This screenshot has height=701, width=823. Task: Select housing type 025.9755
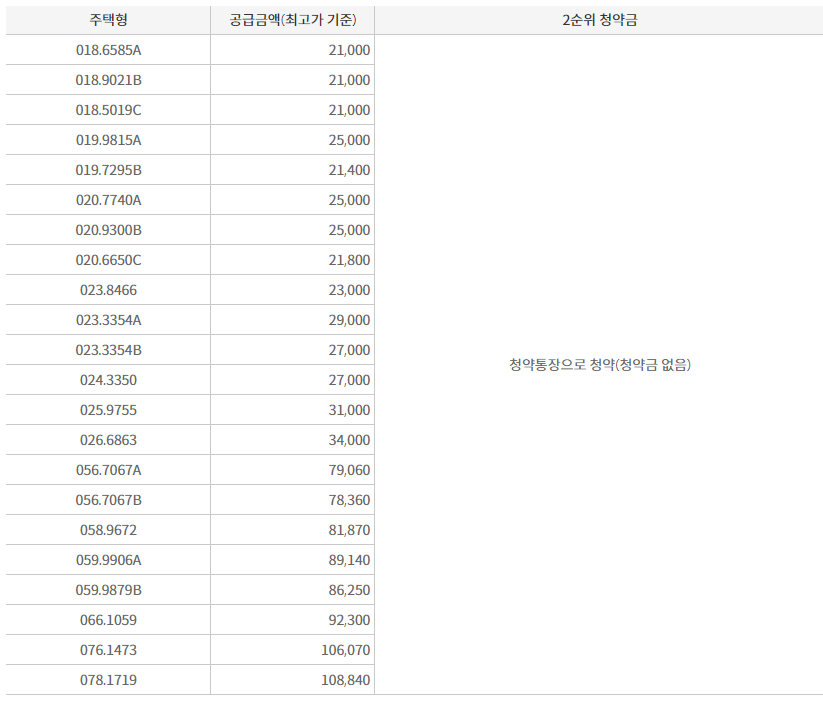pyautogui.click(x=108, y=410)
